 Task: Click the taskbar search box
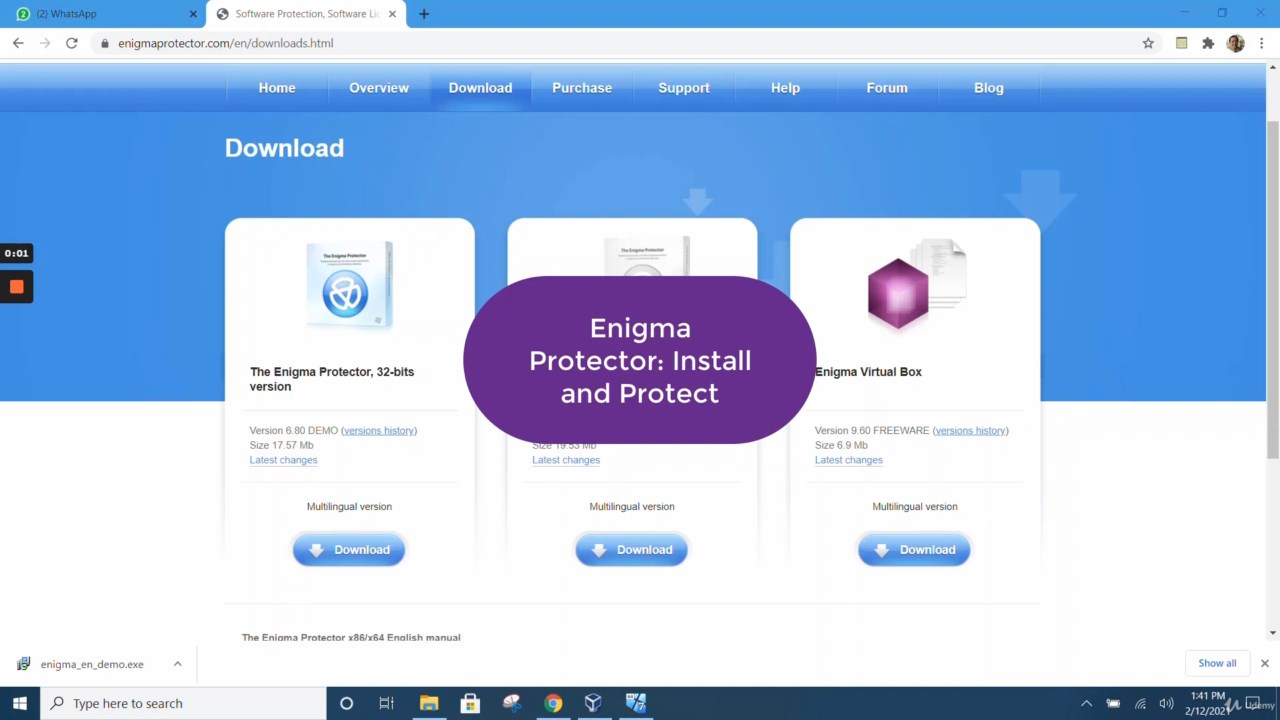click(183, 703)
